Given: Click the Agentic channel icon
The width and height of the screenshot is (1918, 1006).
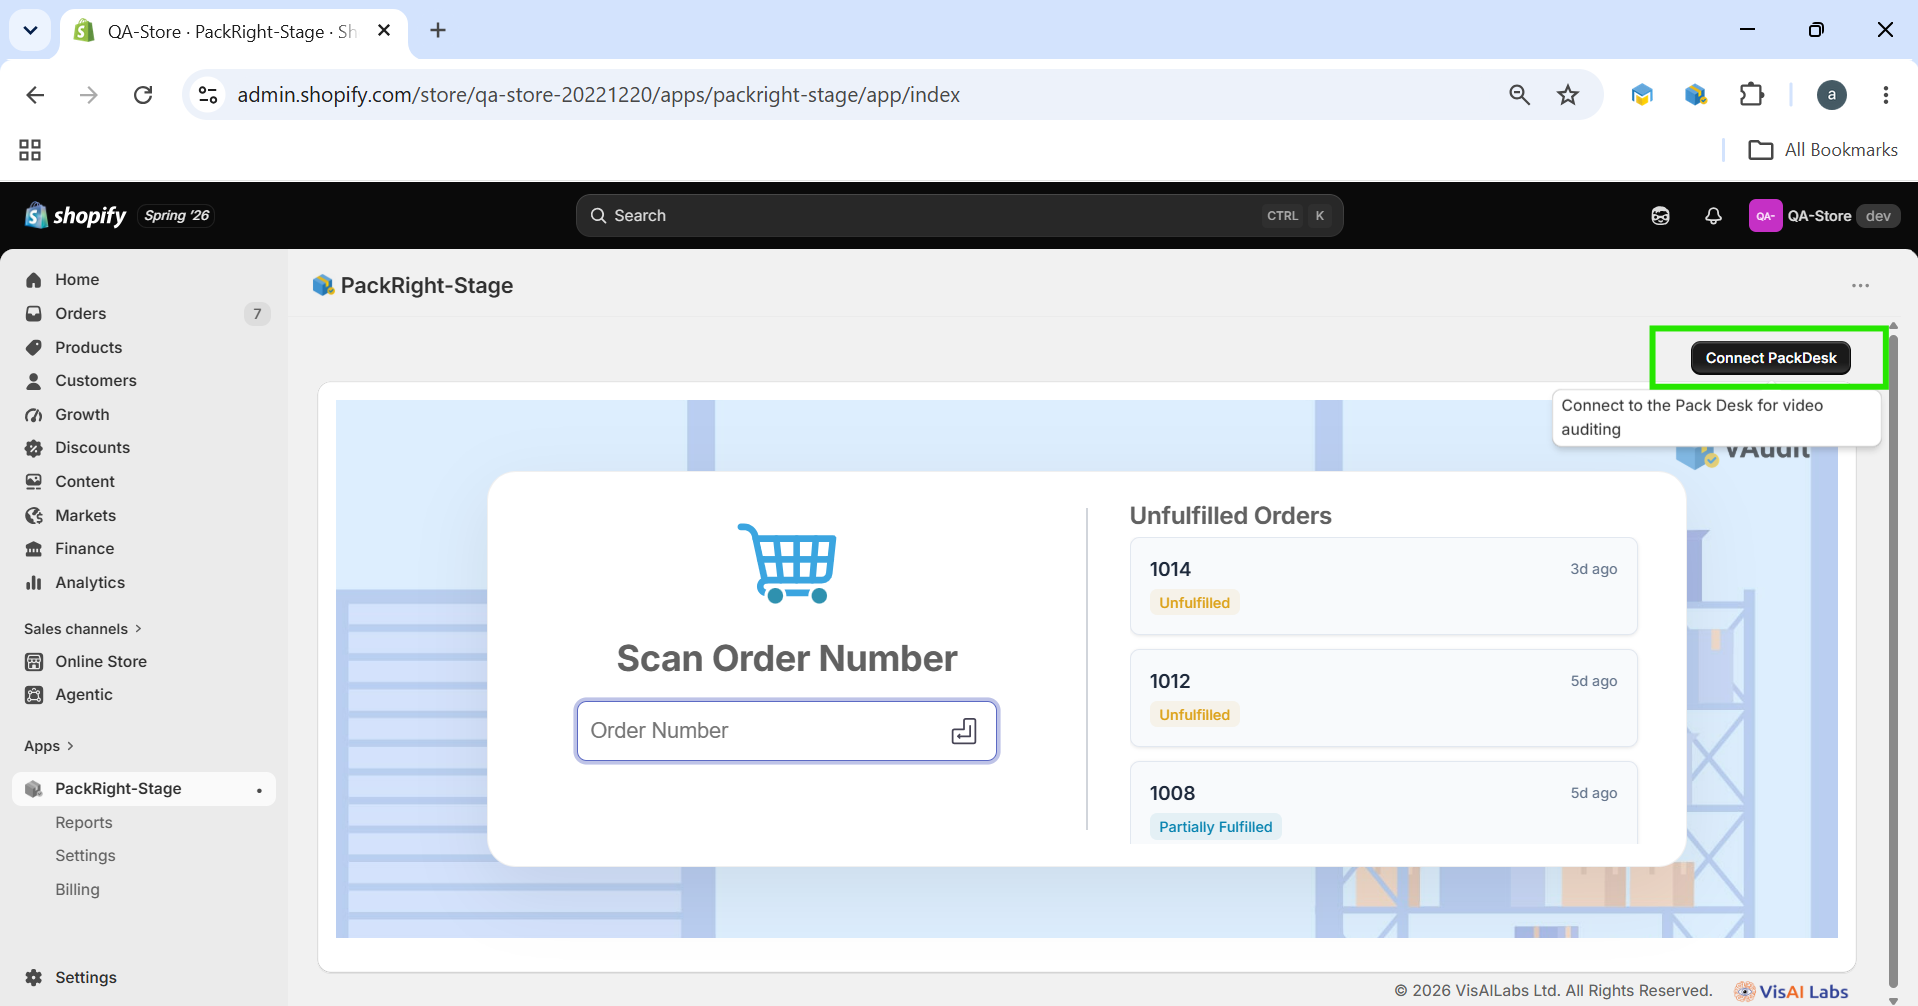Looking at the screenshot, I should (x=34, y=695).
